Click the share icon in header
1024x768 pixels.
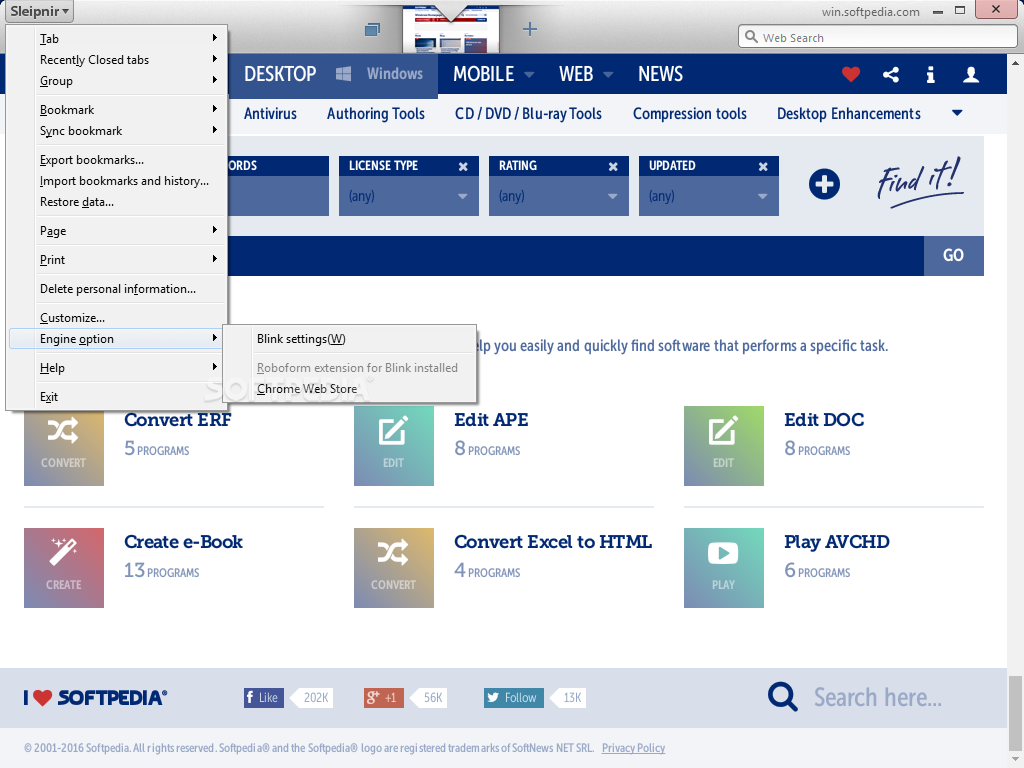click(891, 74)
